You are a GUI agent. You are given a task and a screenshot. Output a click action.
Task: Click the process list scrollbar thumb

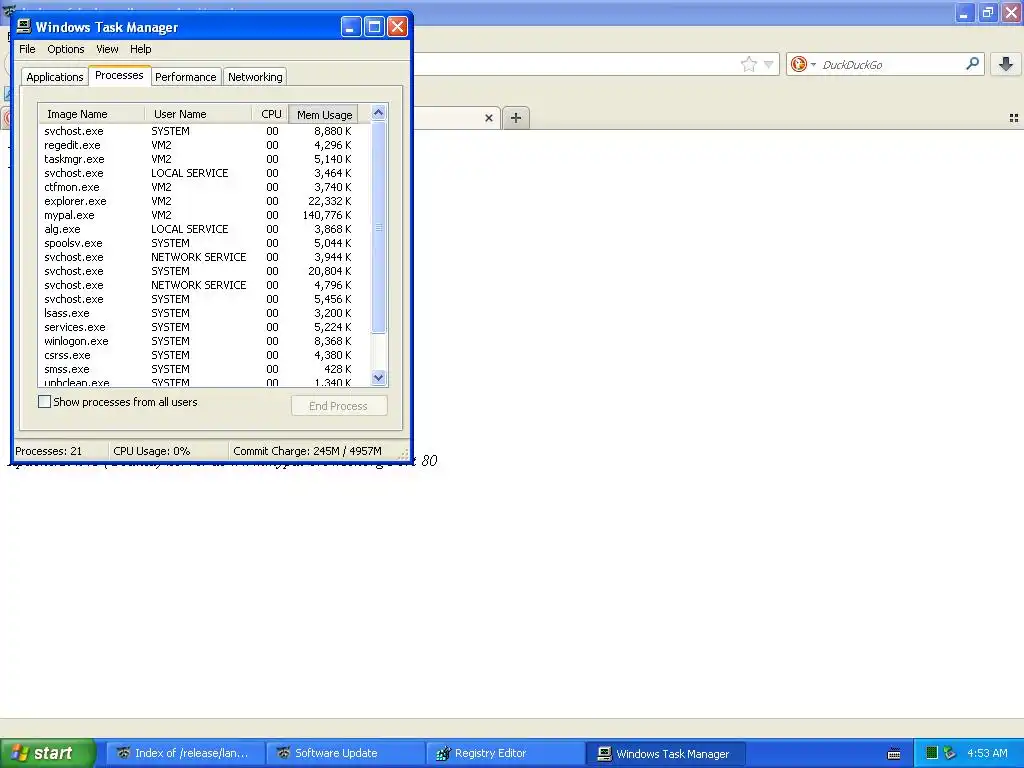pyautogui.click(x=379, y=227)
